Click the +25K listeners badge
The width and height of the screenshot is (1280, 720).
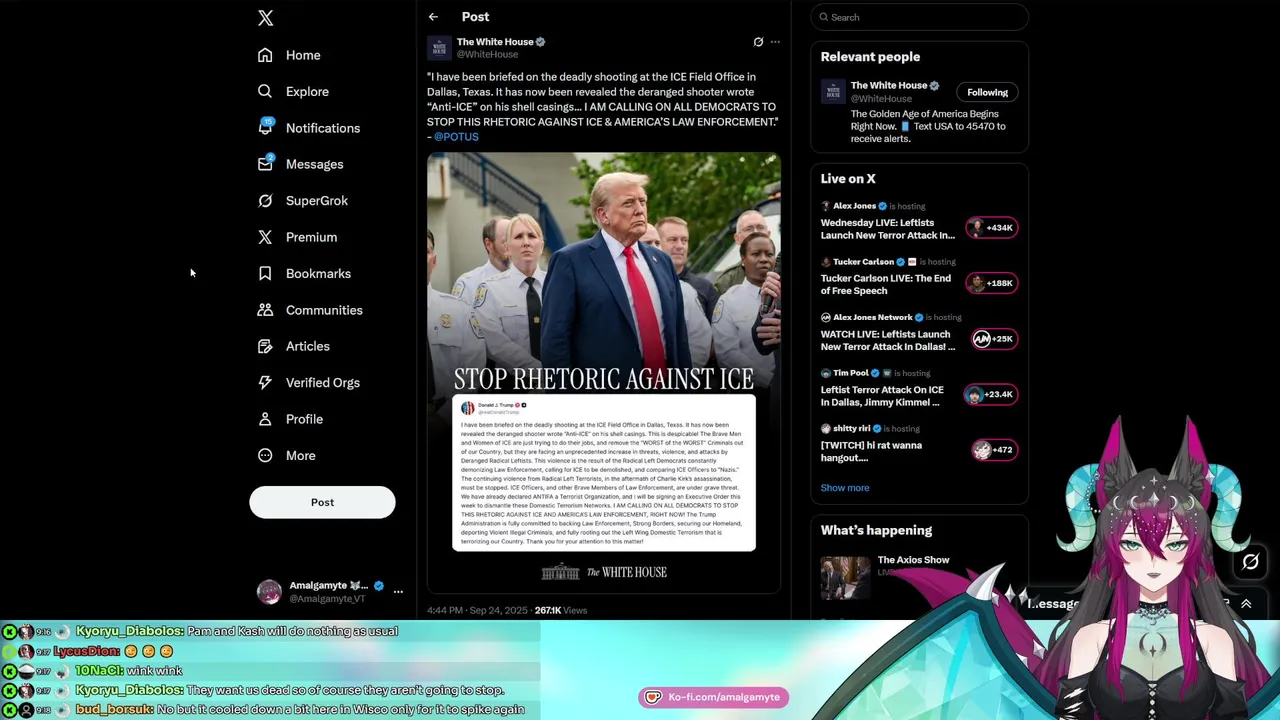click(994, 339)
